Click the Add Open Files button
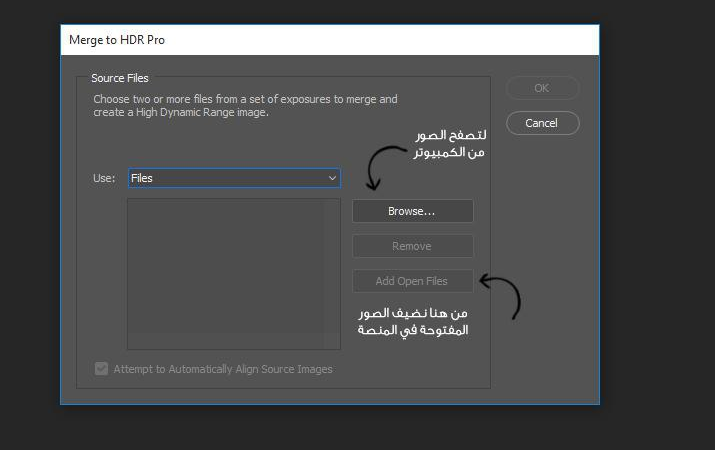Image resolution: width=715 pixels, height=450 pixels. coord(413,281)
